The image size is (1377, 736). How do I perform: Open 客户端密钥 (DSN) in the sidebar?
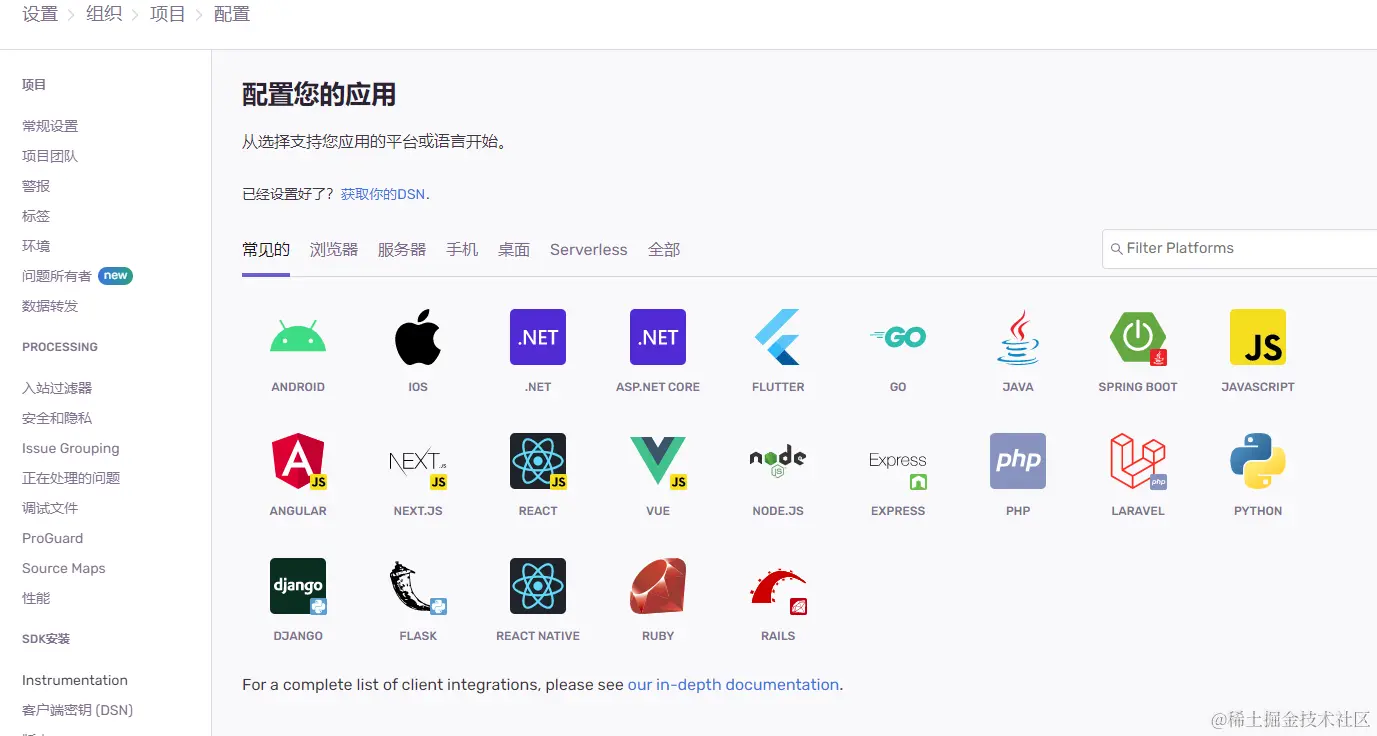coord(78,710)
